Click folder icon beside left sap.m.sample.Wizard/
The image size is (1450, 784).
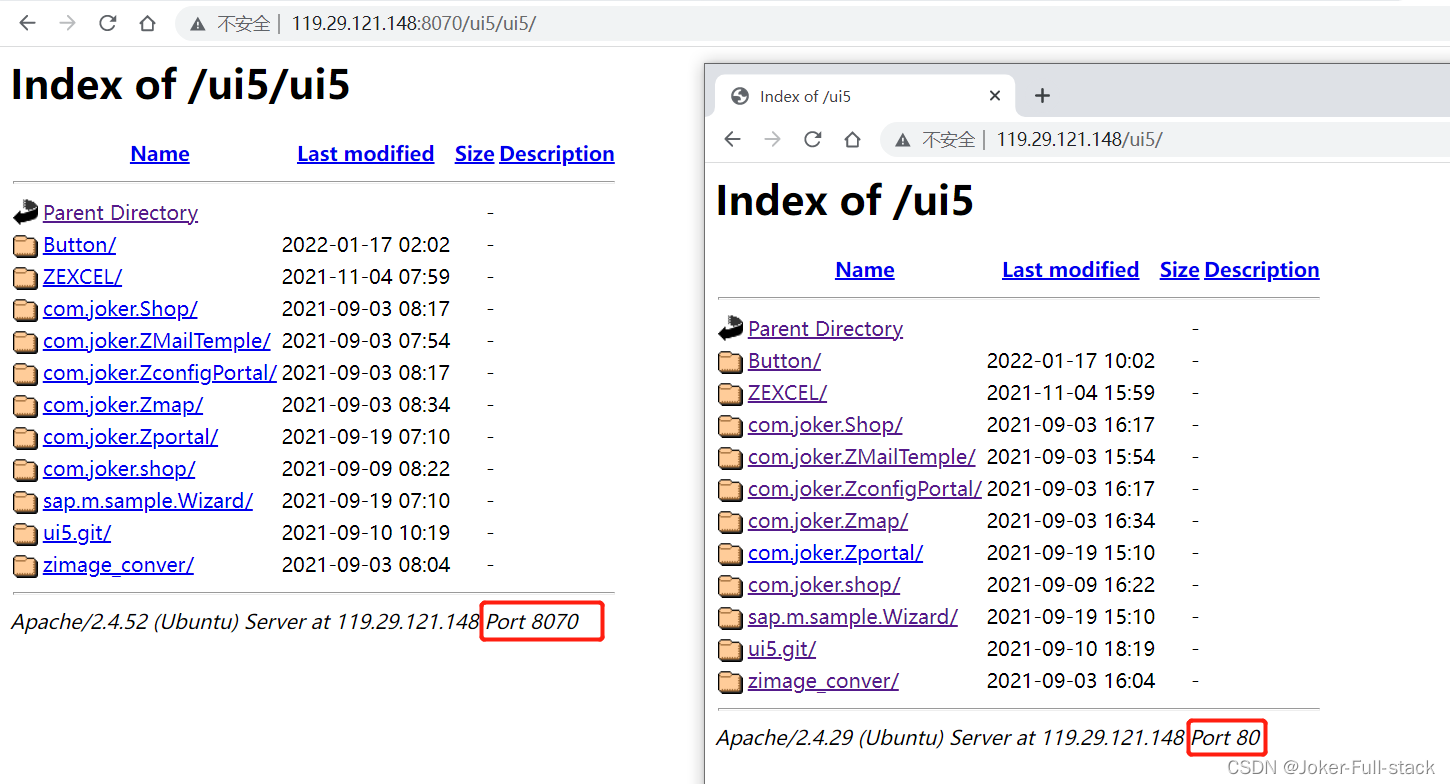(25, 502)
